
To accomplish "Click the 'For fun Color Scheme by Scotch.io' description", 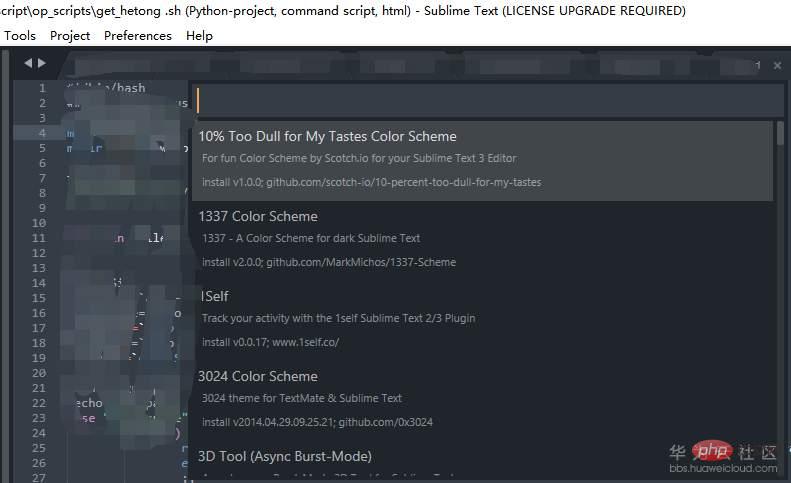I will pos(359,158).
